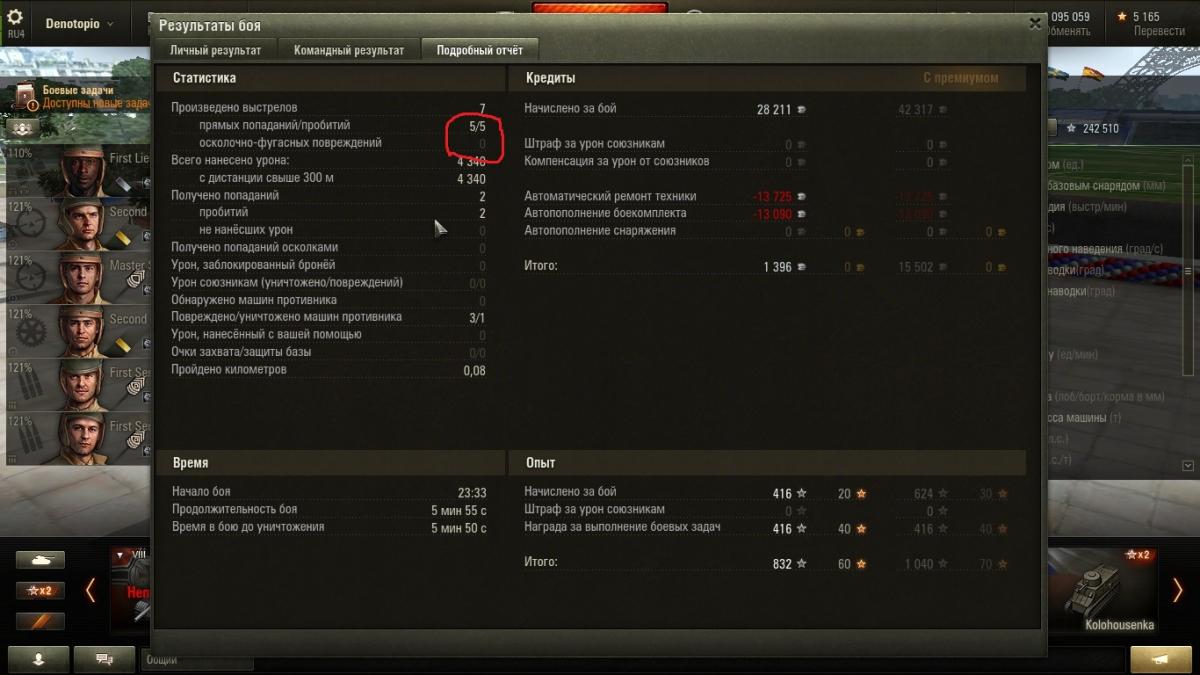
Task: Expand the vehicle parameters panel arrow
Action: (x=1188, y=465)
